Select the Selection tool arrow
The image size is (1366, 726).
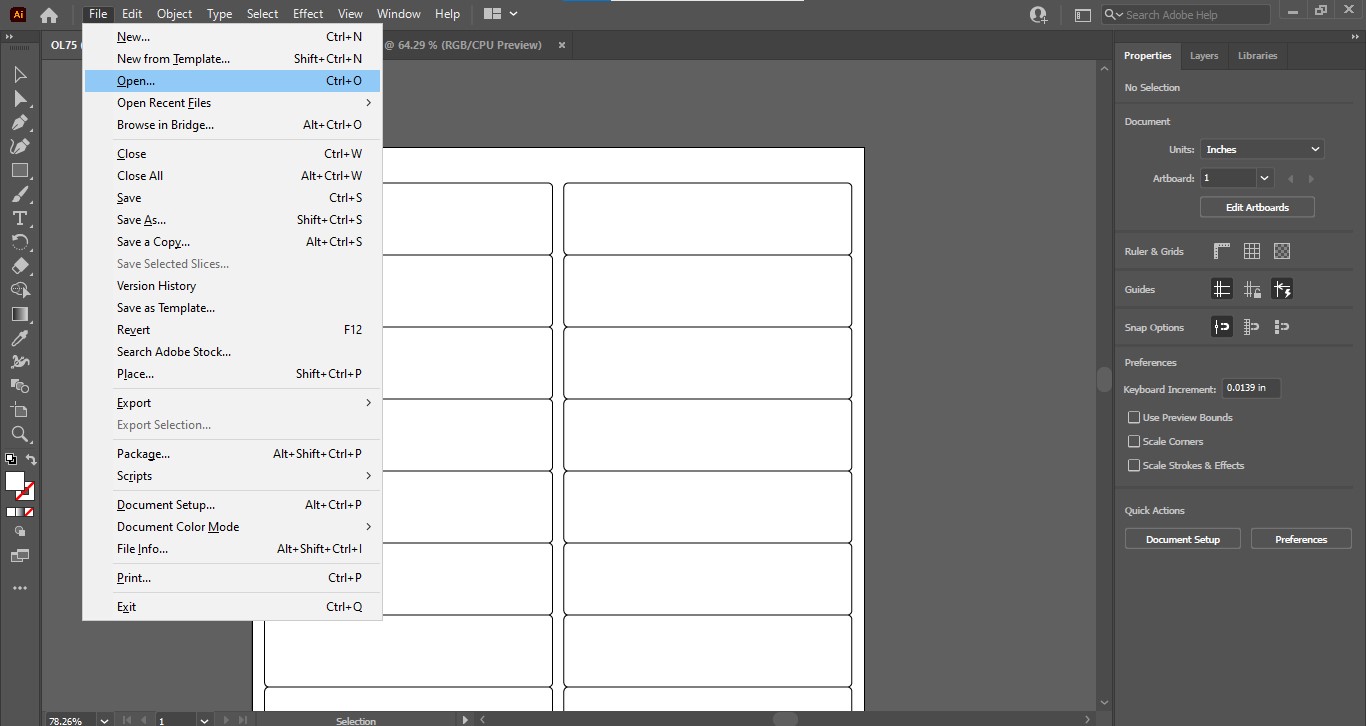point(20,74)
